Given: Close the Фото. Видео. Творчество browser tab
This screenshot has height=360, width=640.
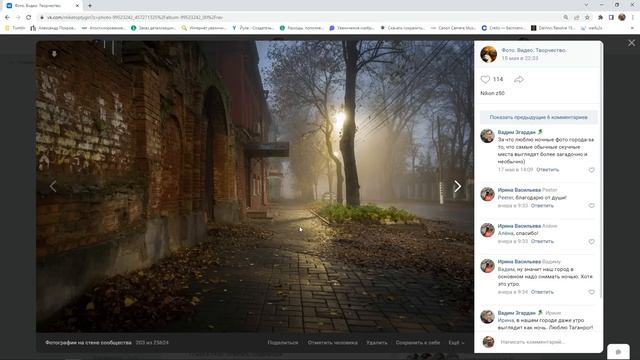Looking at the screenshot, I should tap(78, 6).
